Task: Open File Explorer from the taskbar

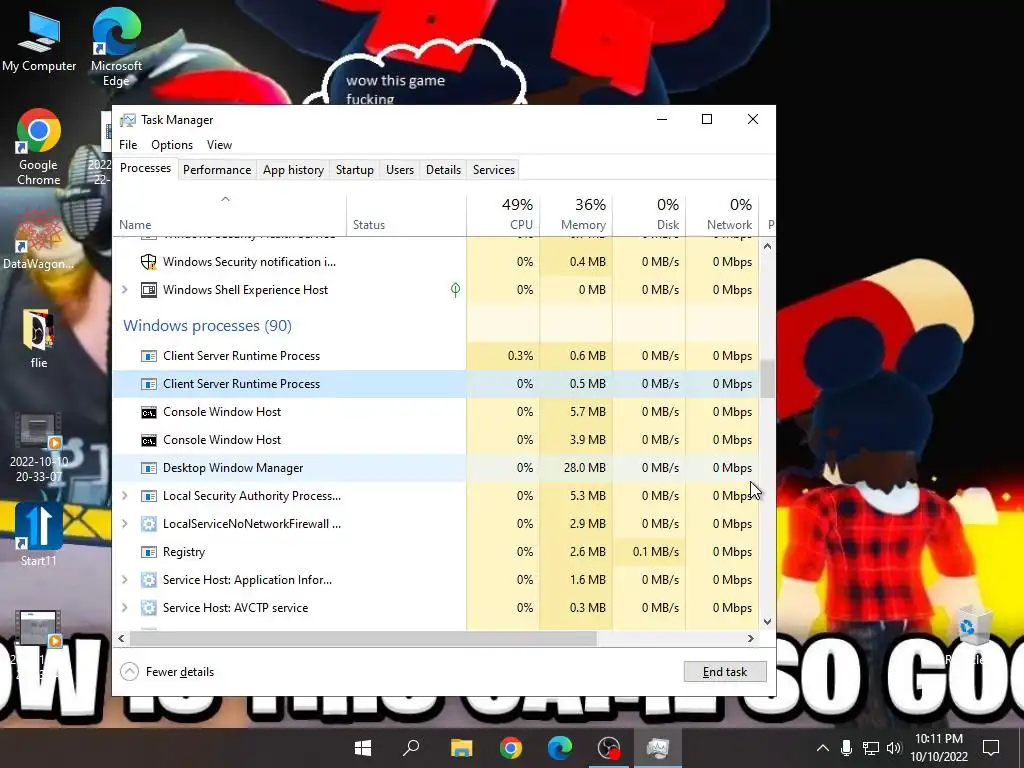Action: 461,747
